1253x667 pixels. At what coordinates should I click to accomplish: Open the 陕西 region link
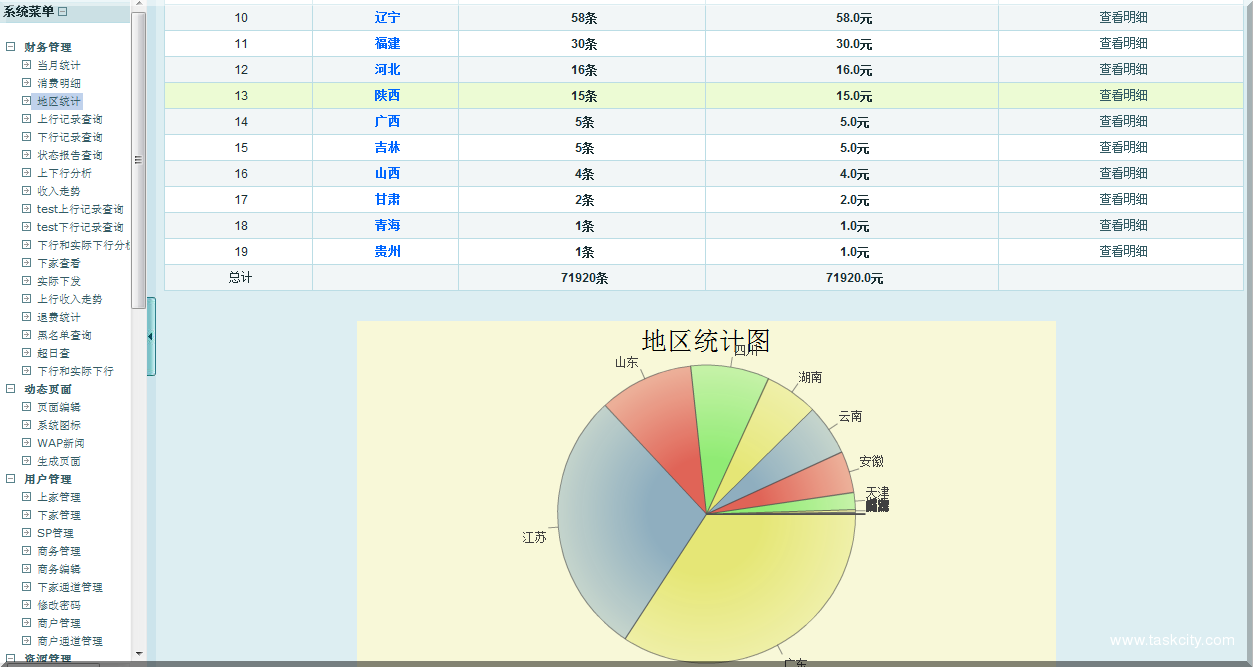point(387,96)
